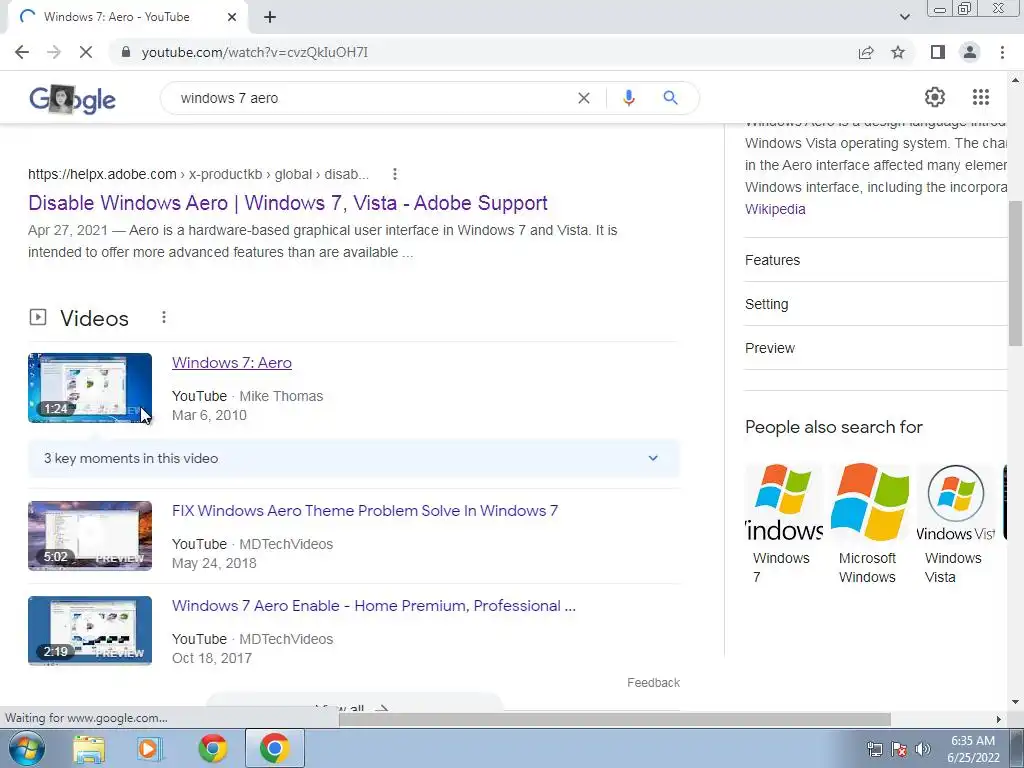
Task: Click the network tray icon
Action: point(874,748)
